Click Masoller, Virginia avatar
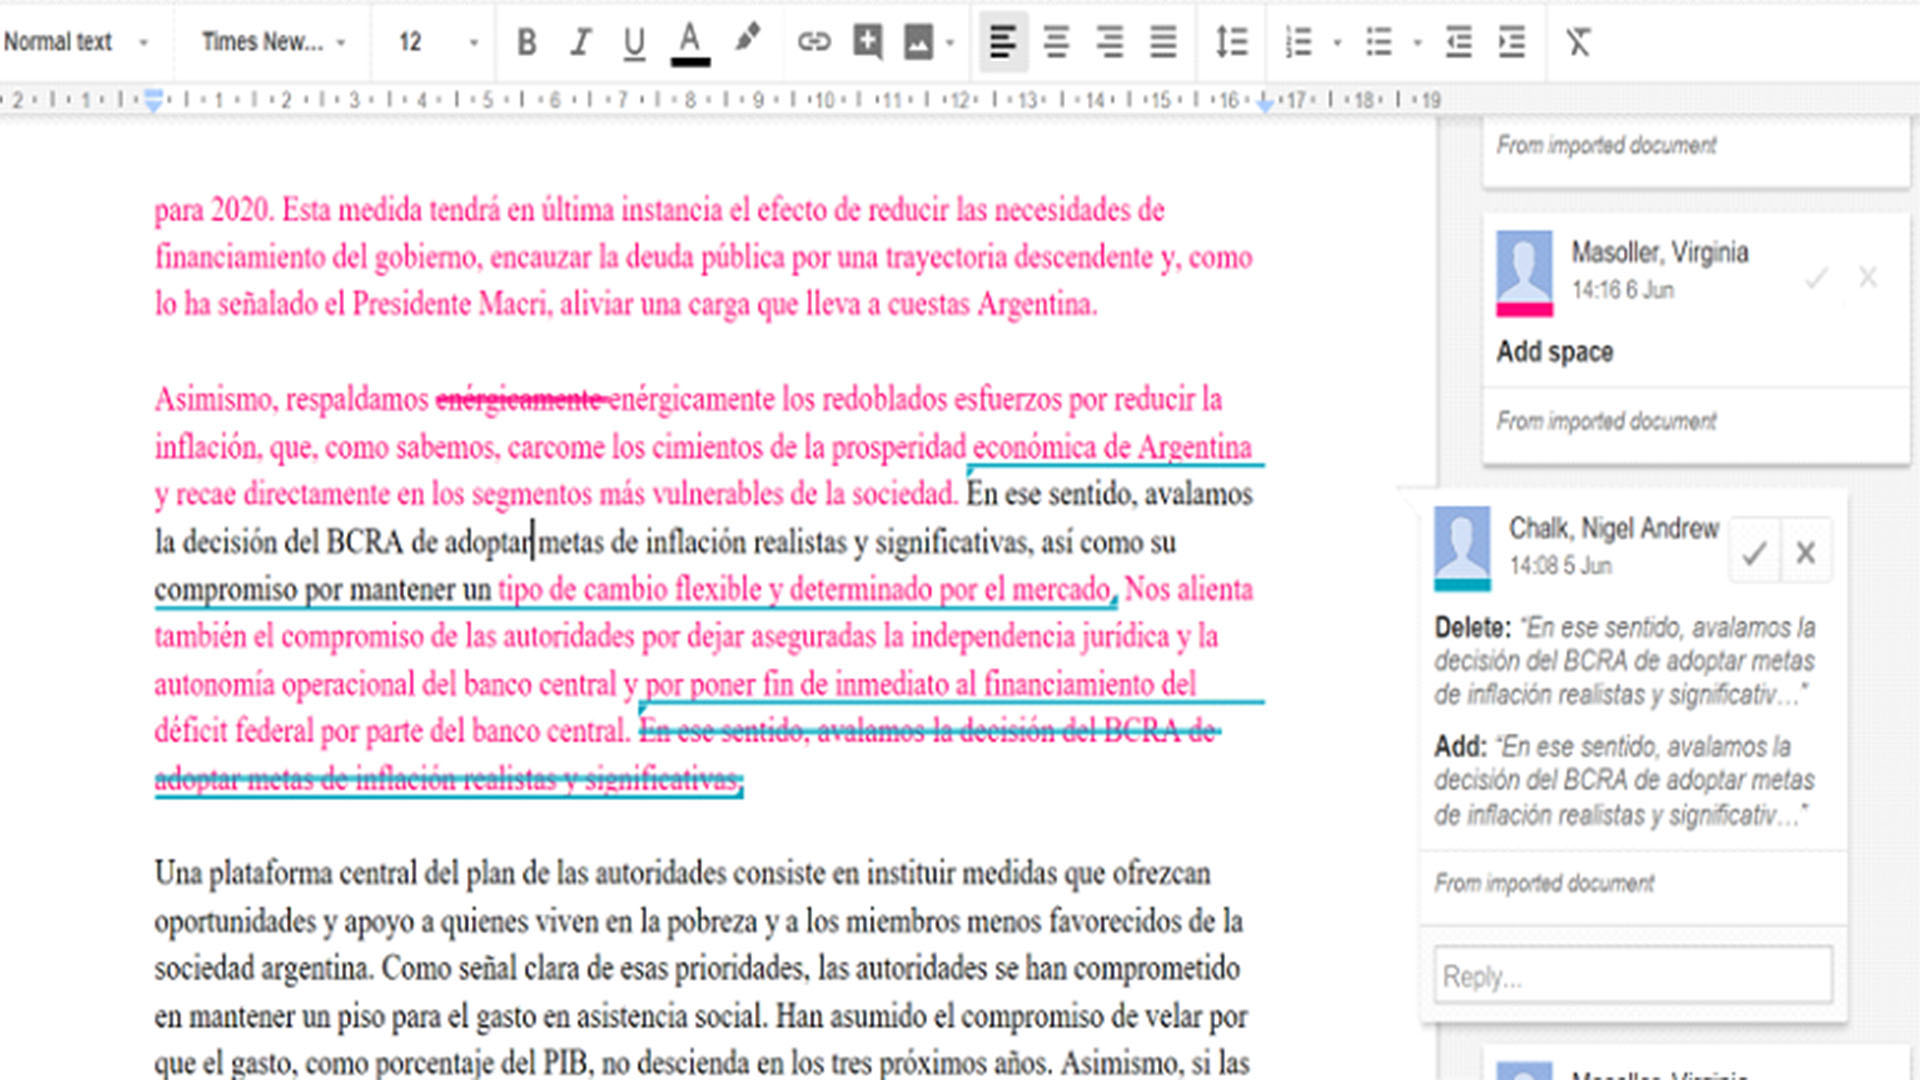 pos(1524,273)
